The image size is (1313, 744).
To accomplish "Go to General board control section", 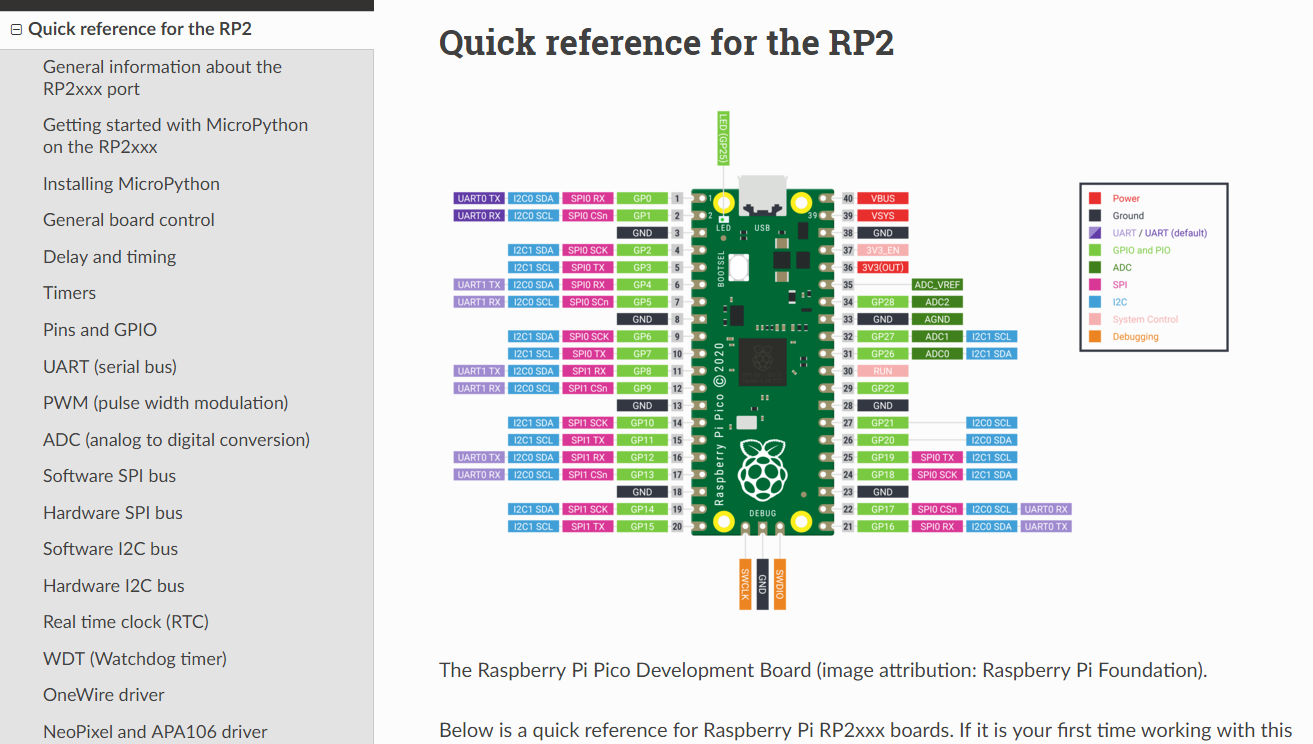I will pyautogui.click(x=129, y=220).
